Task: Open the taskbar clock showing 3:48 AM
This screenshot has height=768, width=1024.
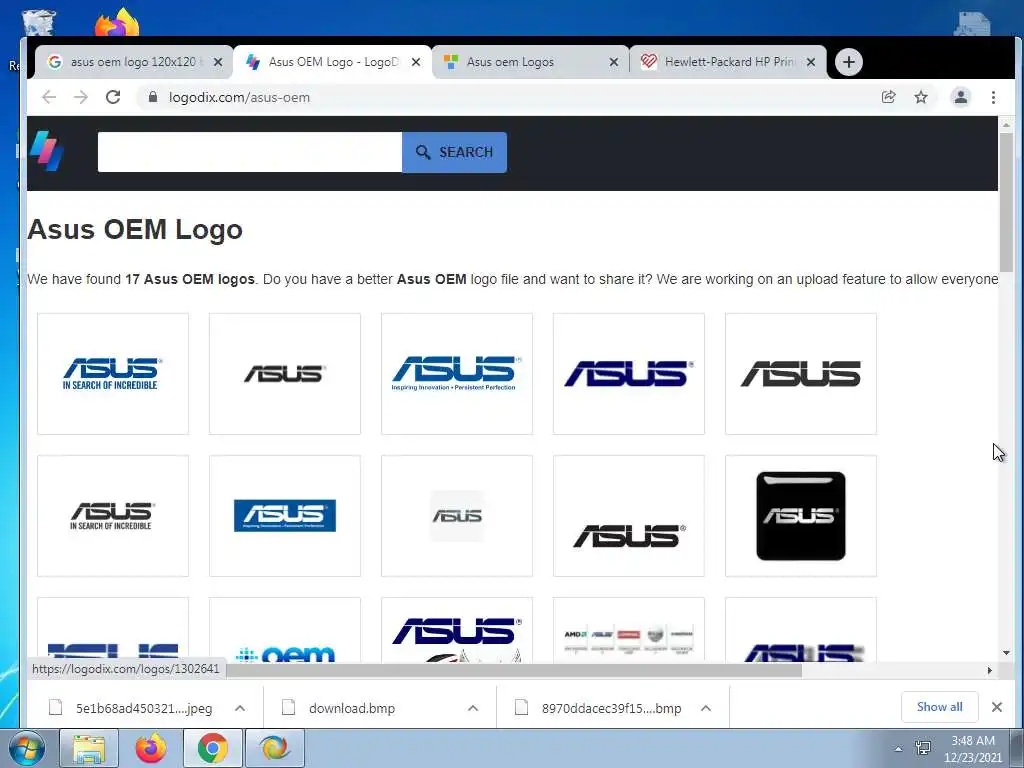Action: [972, 749]
